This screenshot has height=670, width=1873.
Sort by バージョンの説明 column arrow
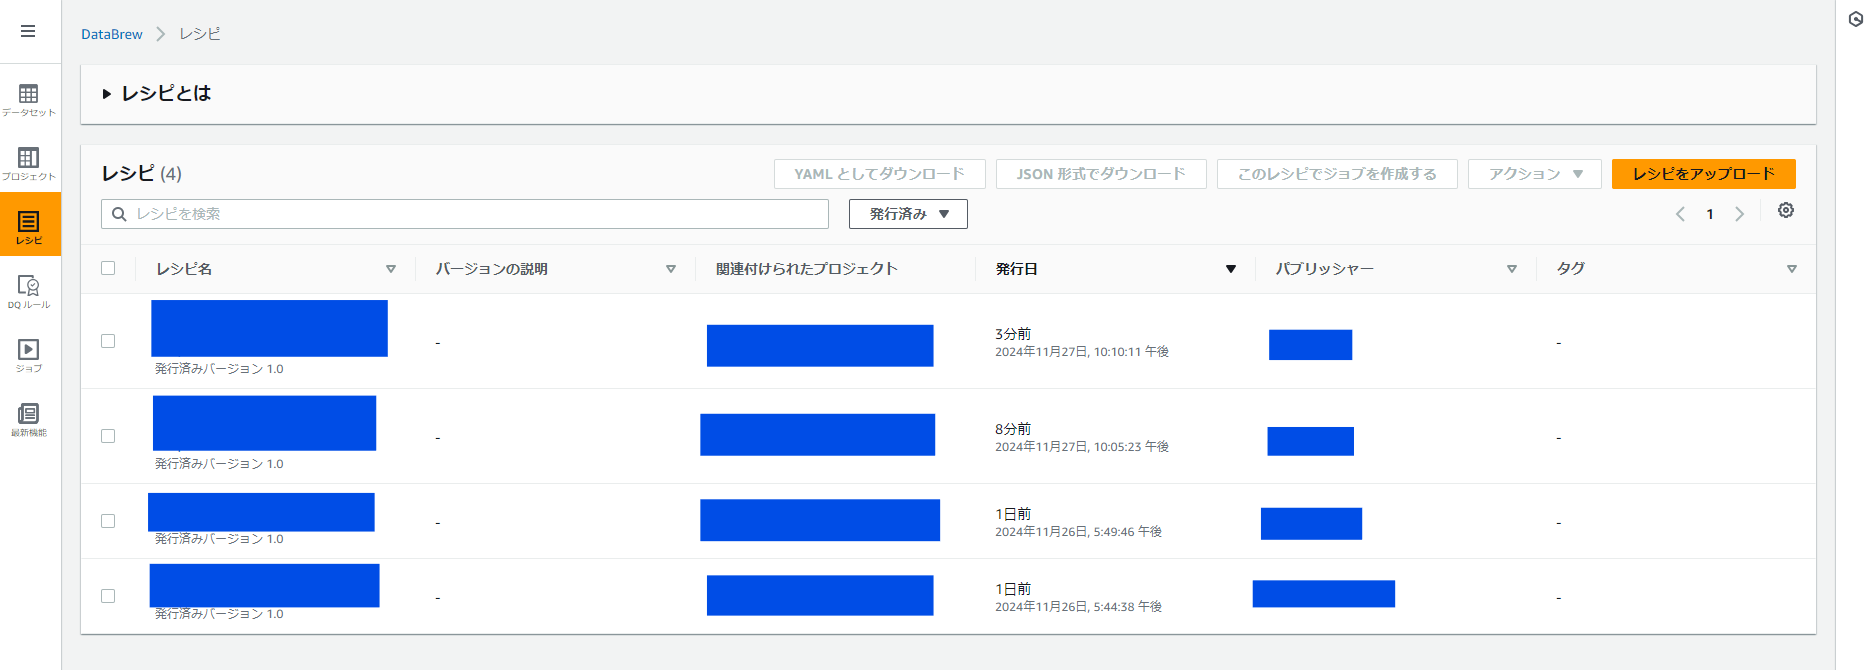pyautogui.click(x=671, y=269)
